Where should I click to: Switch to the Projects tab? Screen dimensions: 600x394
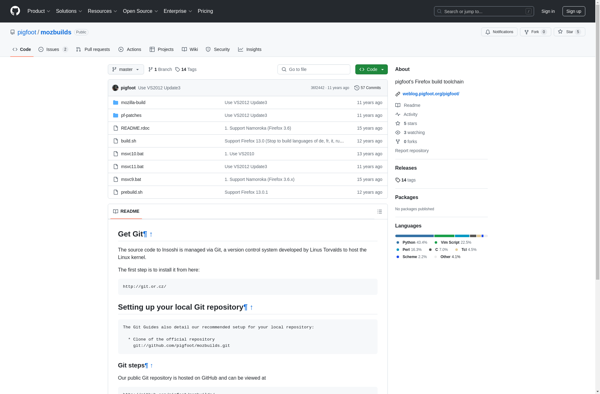click(x=161, y=49)
